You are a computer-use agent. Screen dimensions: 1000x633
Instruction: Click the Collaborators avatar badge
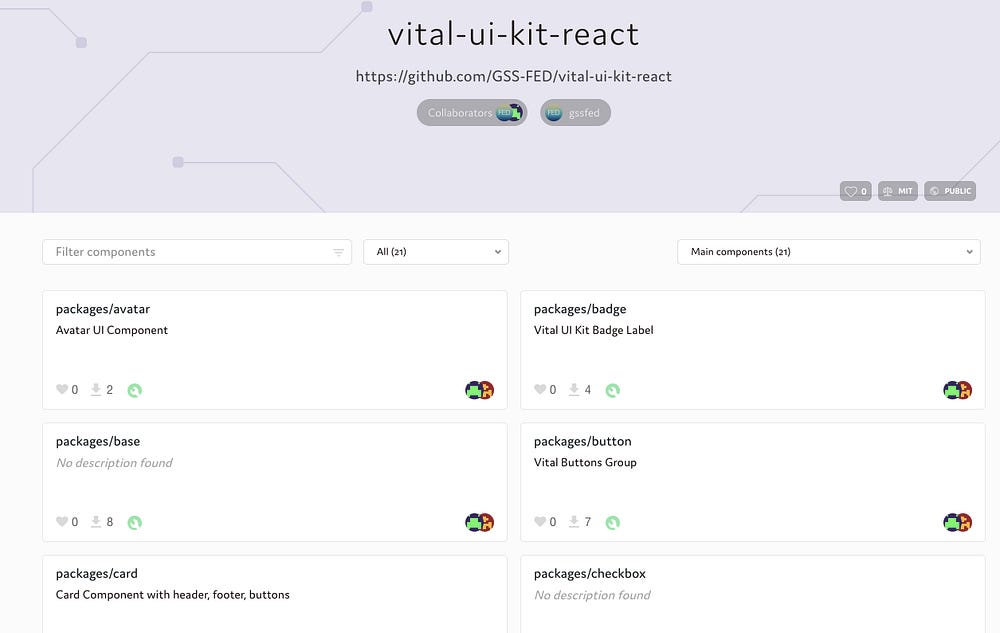[x=472, y=113]
